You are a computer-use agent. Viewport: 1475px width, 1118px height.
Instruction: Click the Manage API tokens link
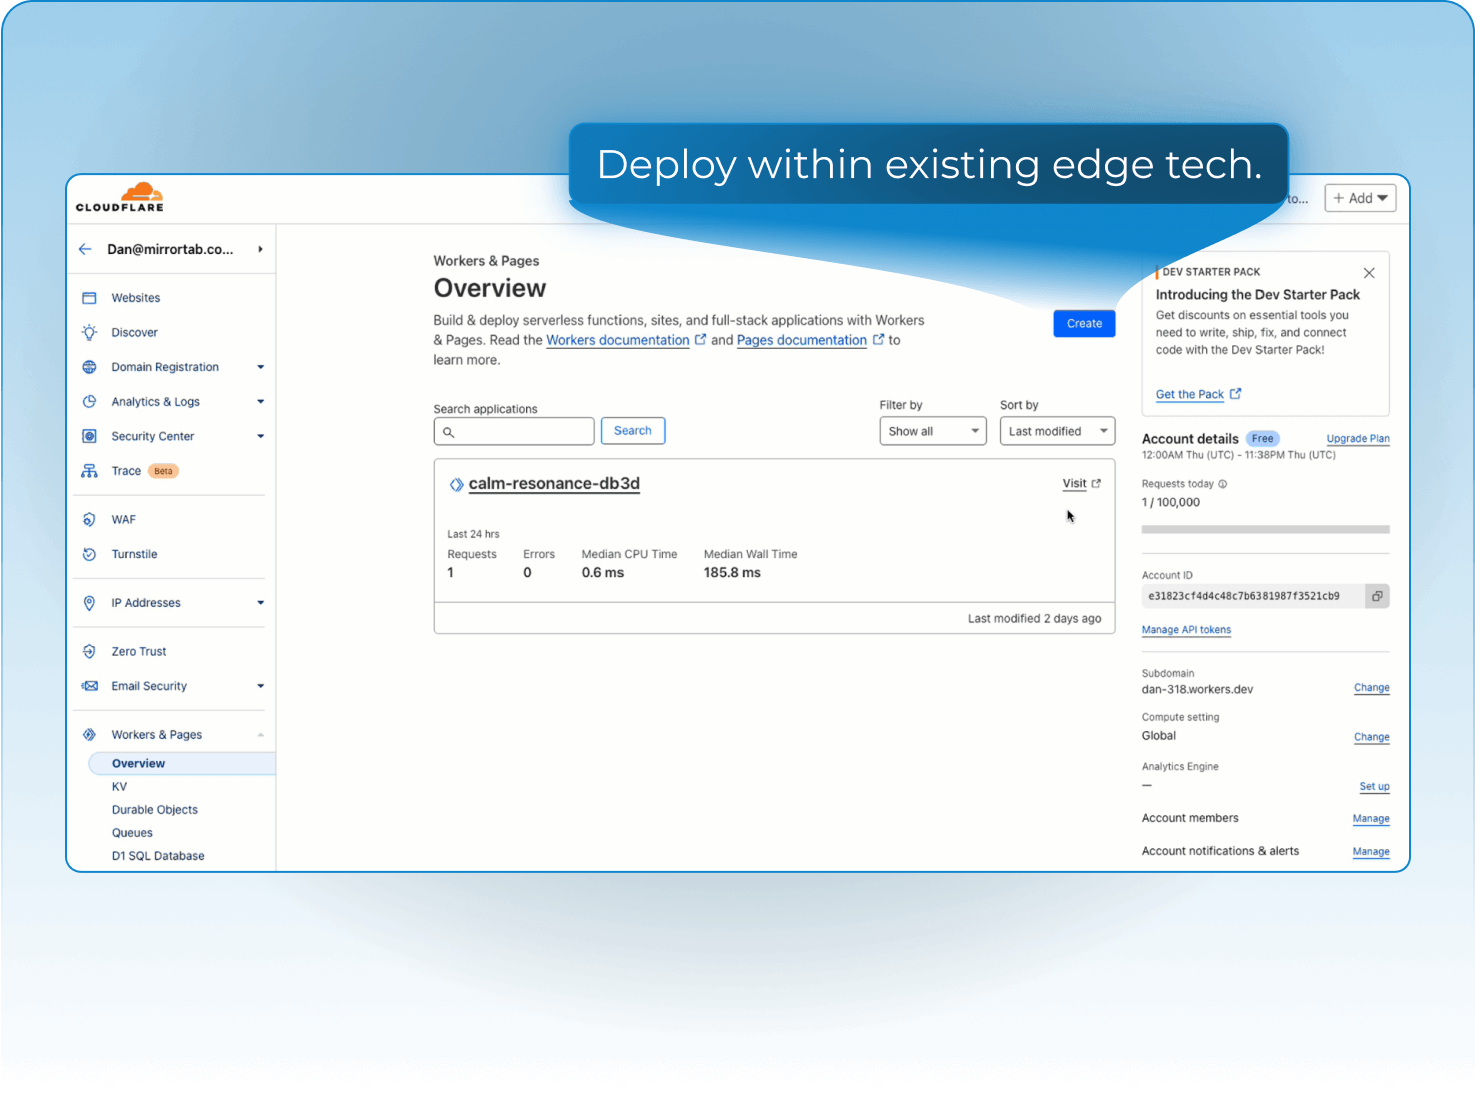point(1186,630)
